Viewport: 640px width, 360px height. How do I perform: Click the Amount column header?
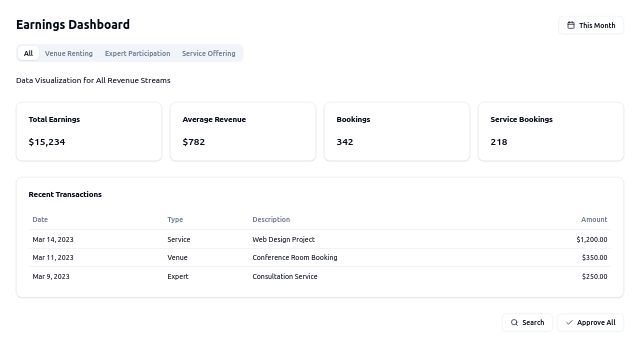(594, 220)
